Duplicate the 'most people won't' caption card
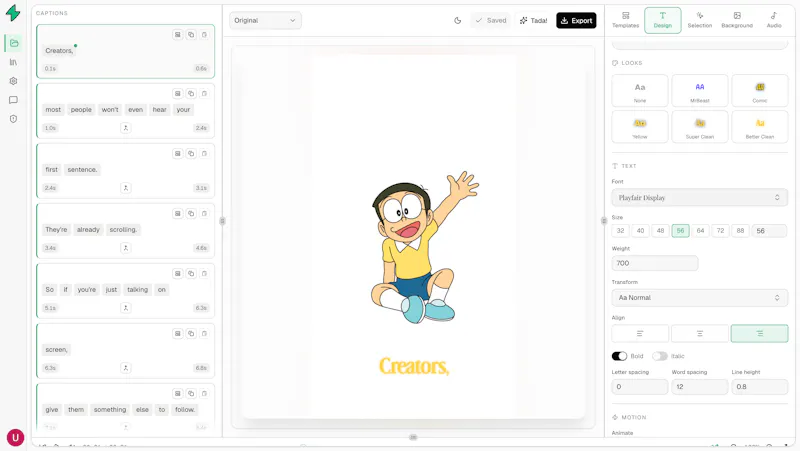800x451 pixels. pyautogui.click(x=191, y=93)
